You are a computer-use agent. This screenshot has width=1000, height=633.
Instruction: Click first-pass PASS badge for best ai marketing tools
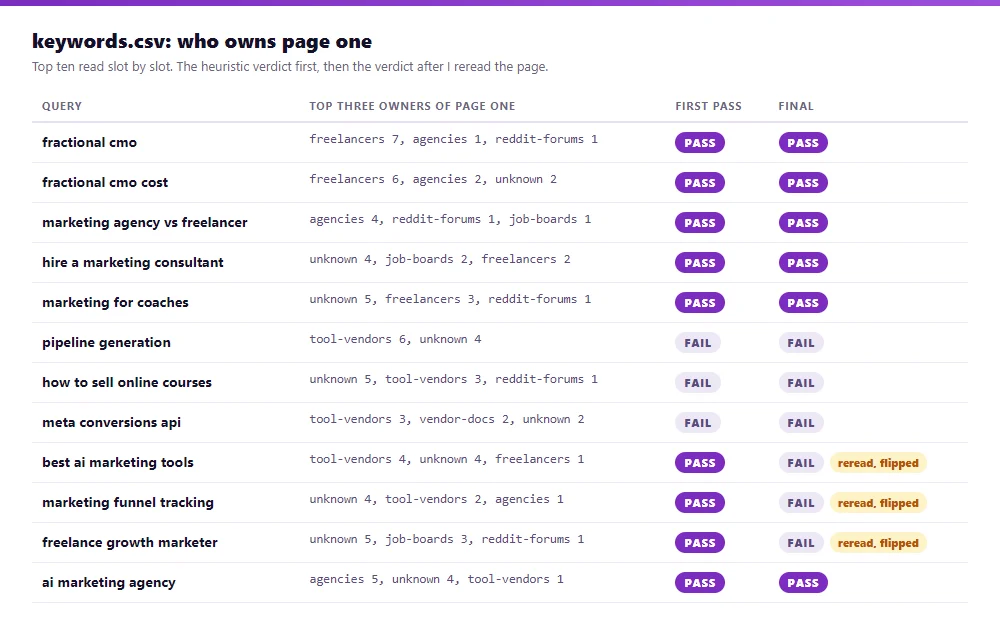[700, 463]
